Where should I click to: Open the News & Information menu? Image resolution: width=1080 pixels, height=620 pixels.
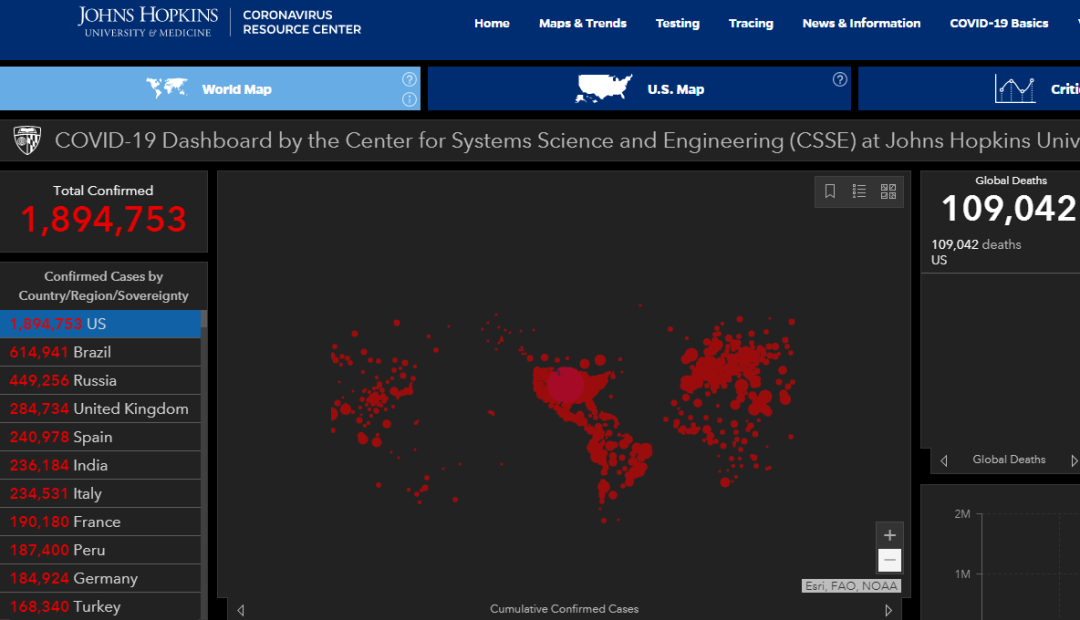[861, 23]
